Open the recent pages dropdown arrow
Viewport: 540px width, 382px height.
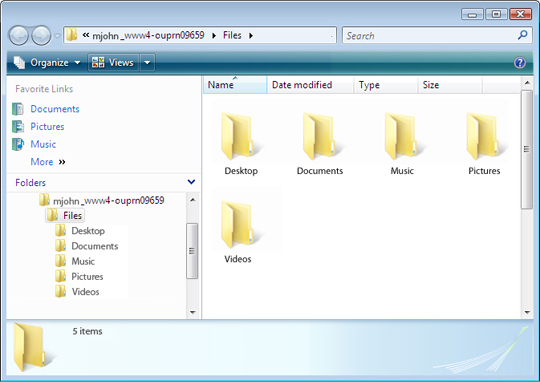[58, 36]
